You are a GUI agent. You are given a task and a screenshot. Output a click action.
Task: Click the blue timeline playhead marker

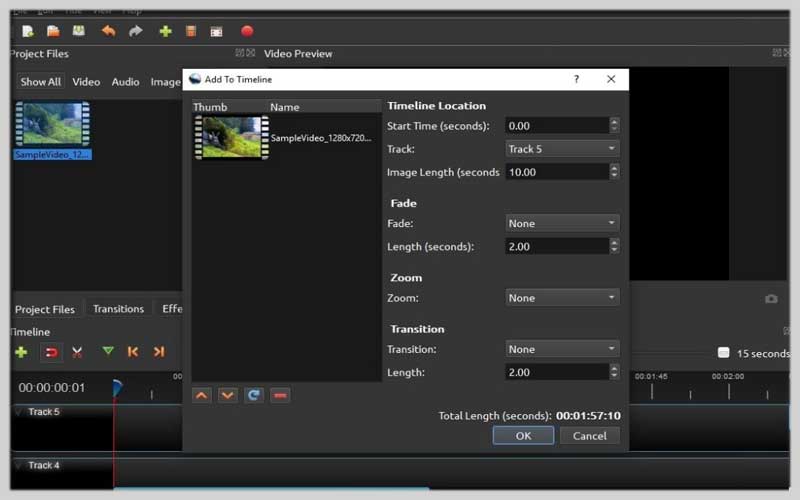117,387
